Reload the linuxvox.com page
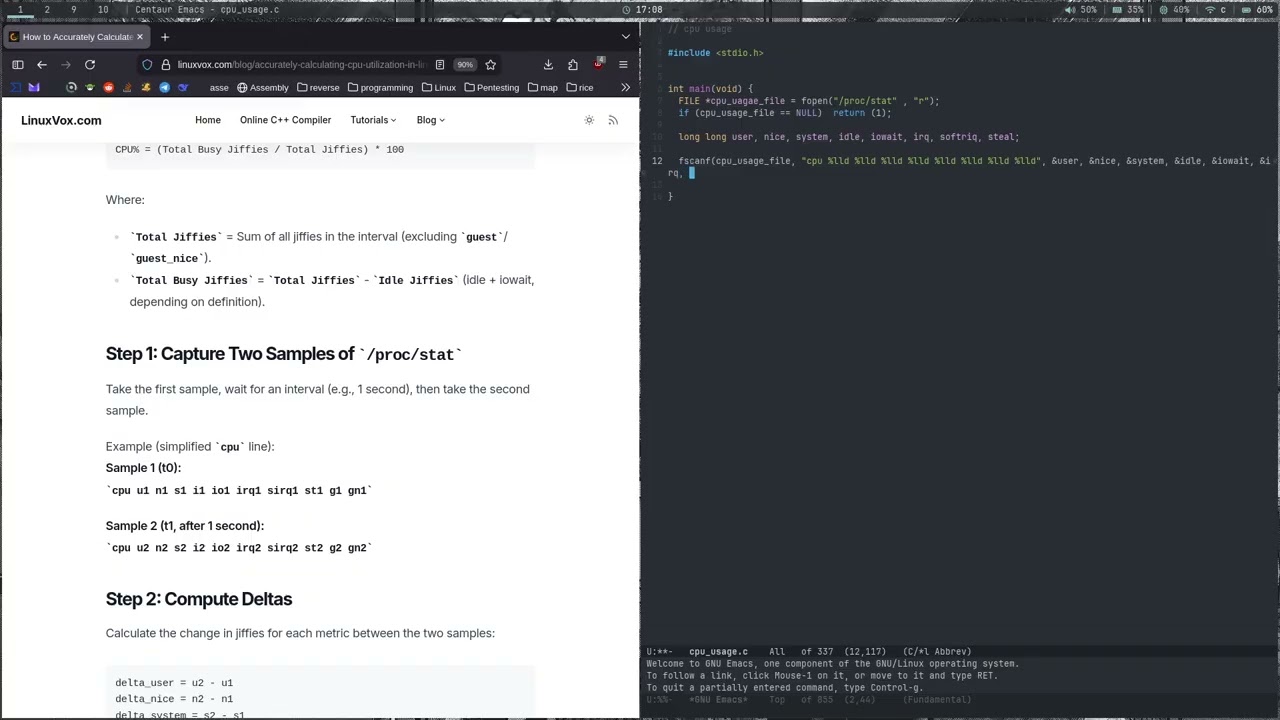The height and width of the screenshot is (720, 1280). (x=90, y=65)
